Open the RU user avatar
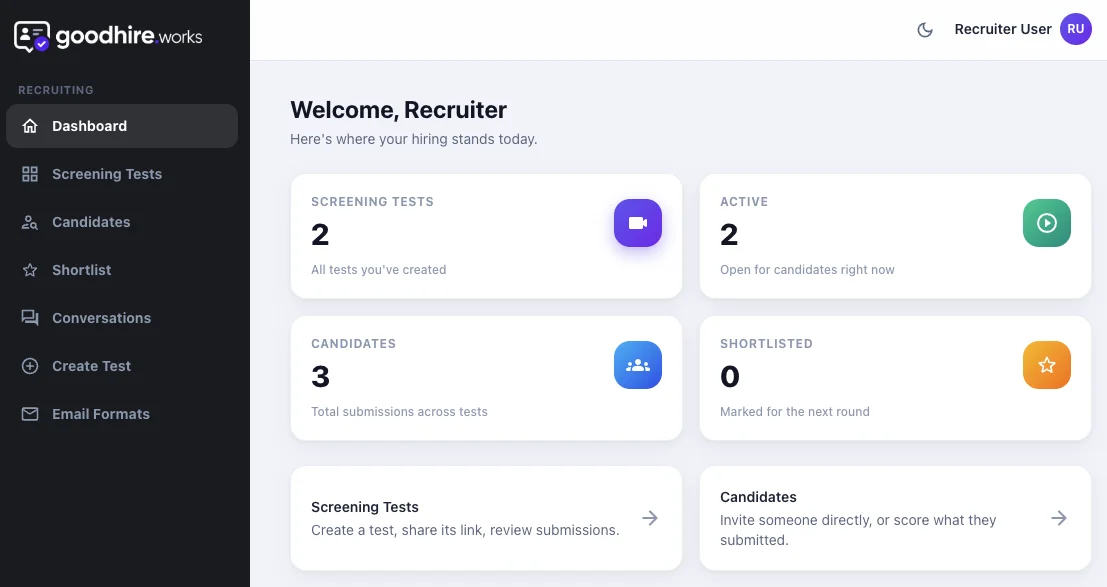The image size is (1107, 587). (1076, 29)
